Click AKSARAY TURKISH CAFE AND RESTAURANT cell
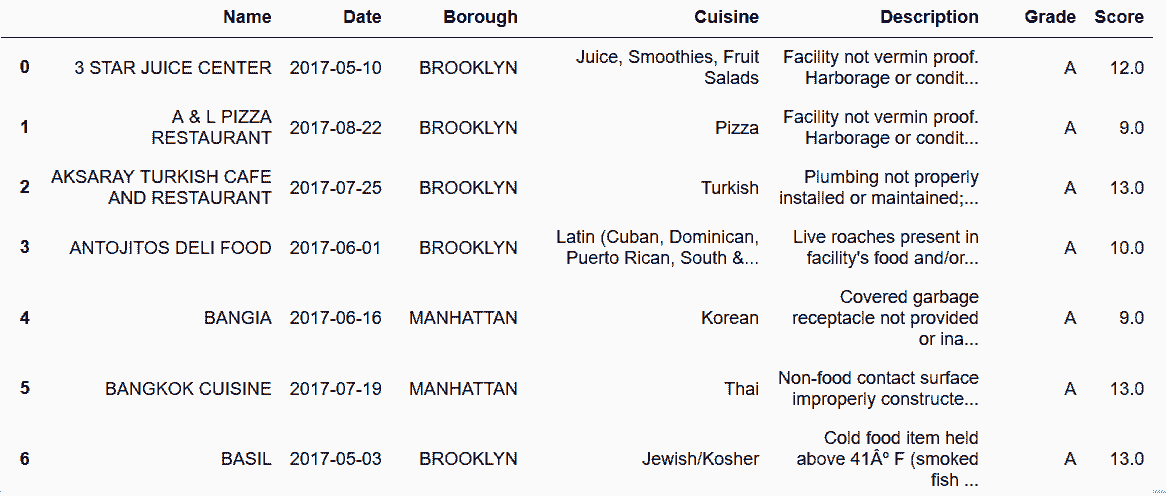The image size is (1166, 496). pos(161,187)
